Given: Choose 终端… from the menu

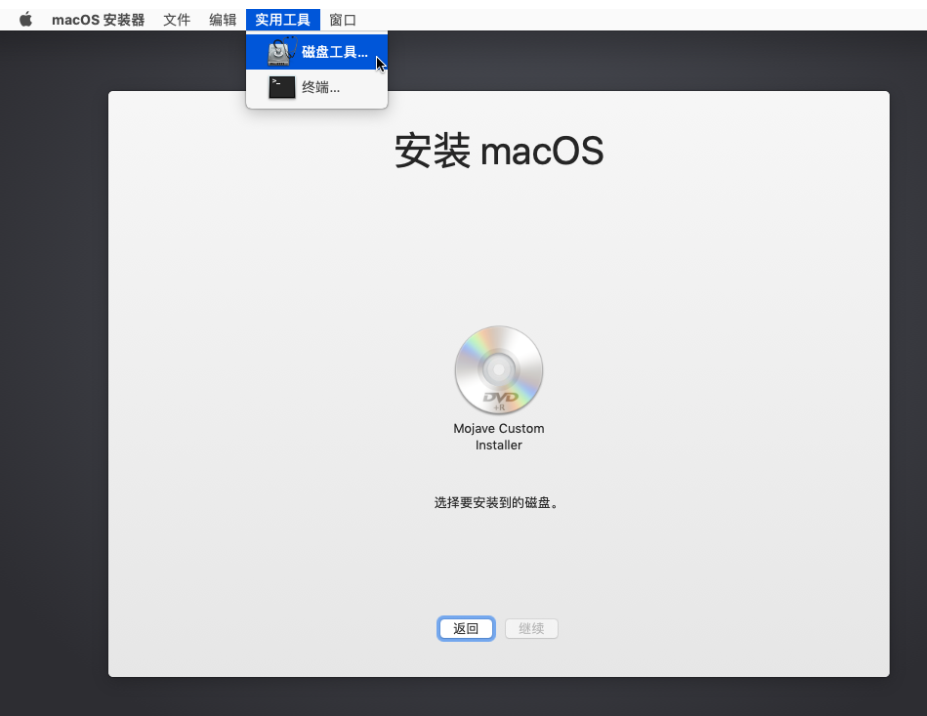Looking at the screenshot, I should (317, 88).
